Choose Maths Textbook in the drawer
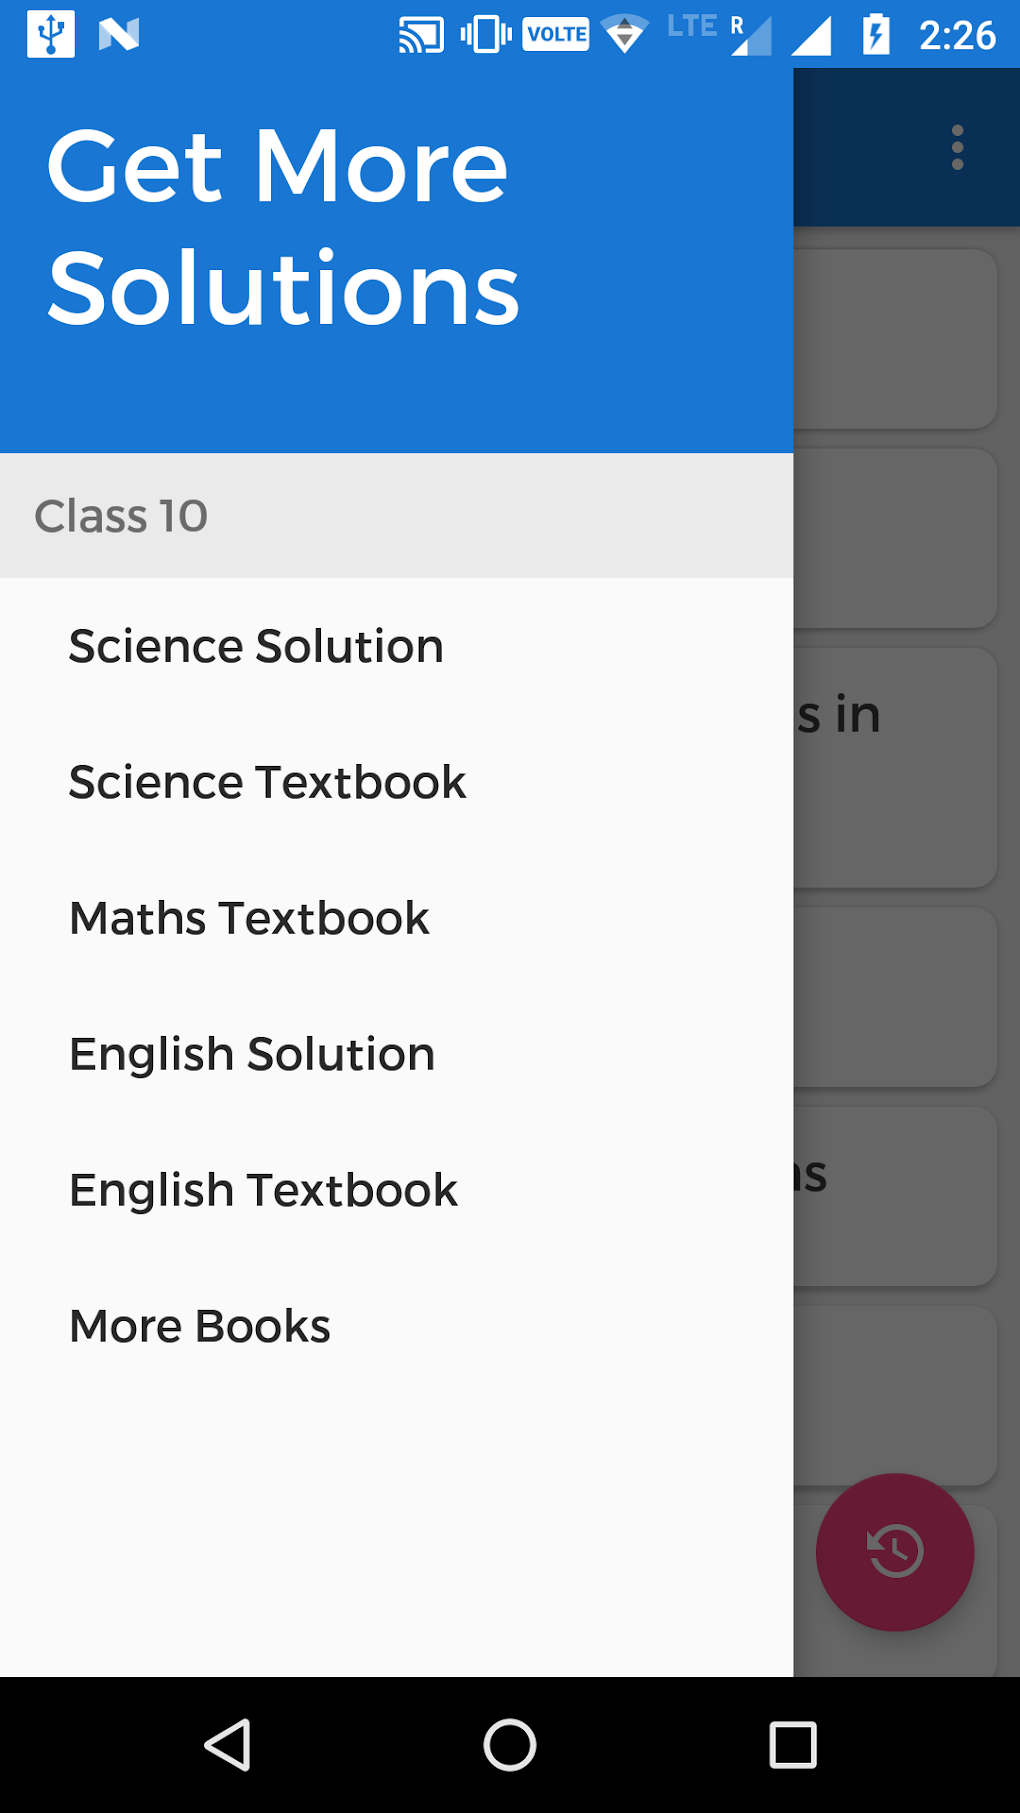 [x=249, y=918]
